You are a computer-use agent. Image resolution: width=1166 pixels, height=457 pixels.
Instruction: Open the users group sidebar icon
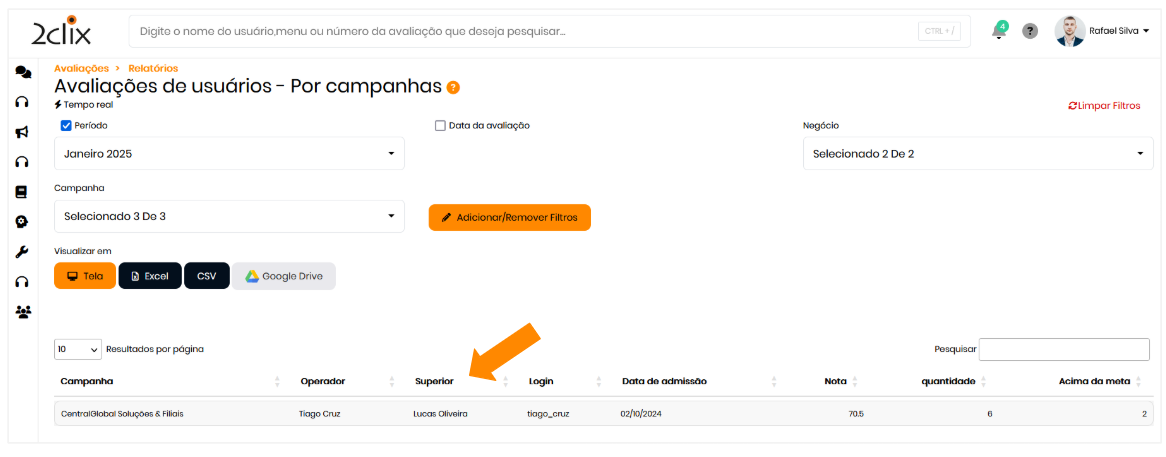point(22,312)
